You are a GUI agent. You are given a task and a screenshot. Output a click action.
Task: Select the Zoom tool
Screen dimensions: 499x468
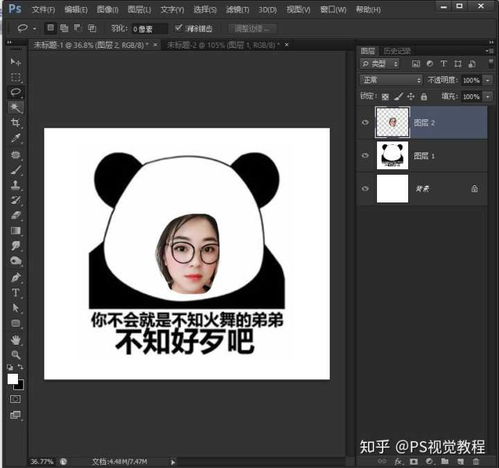point(15,355)
